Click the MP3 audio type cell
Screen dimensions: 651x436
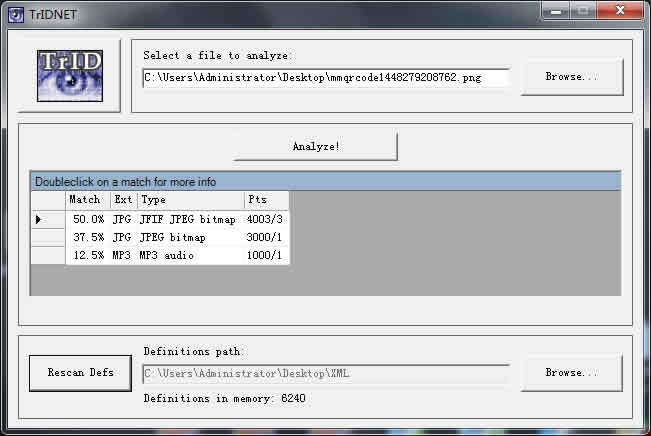pyautogui.click(x=191, y=255)
